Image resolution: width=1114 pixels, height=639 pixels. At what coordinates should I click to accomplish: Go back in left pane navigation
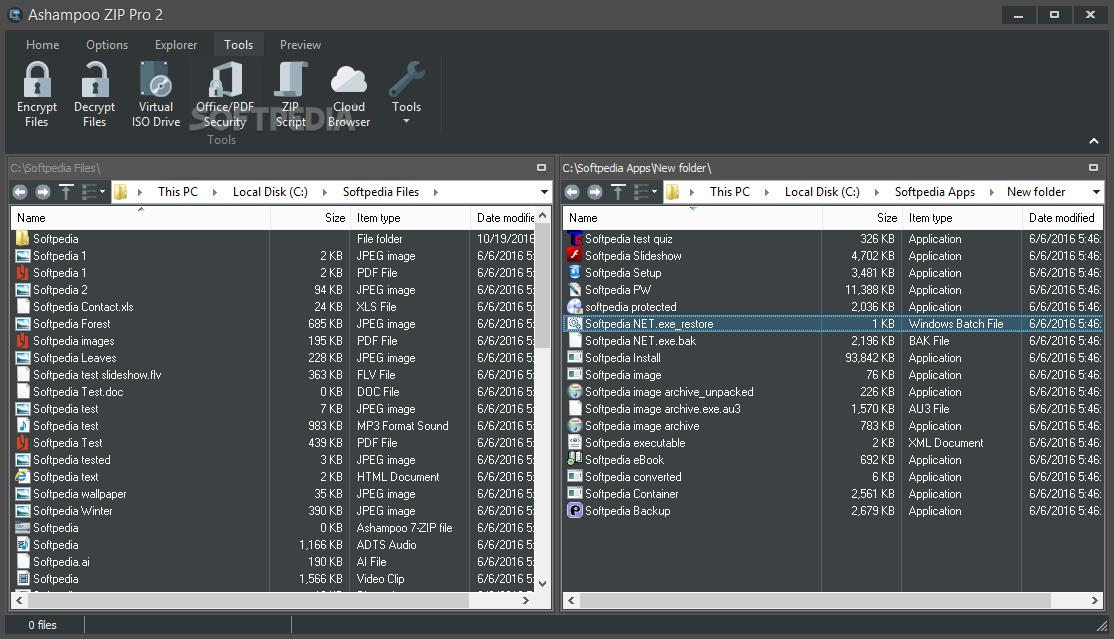point(20,192)
